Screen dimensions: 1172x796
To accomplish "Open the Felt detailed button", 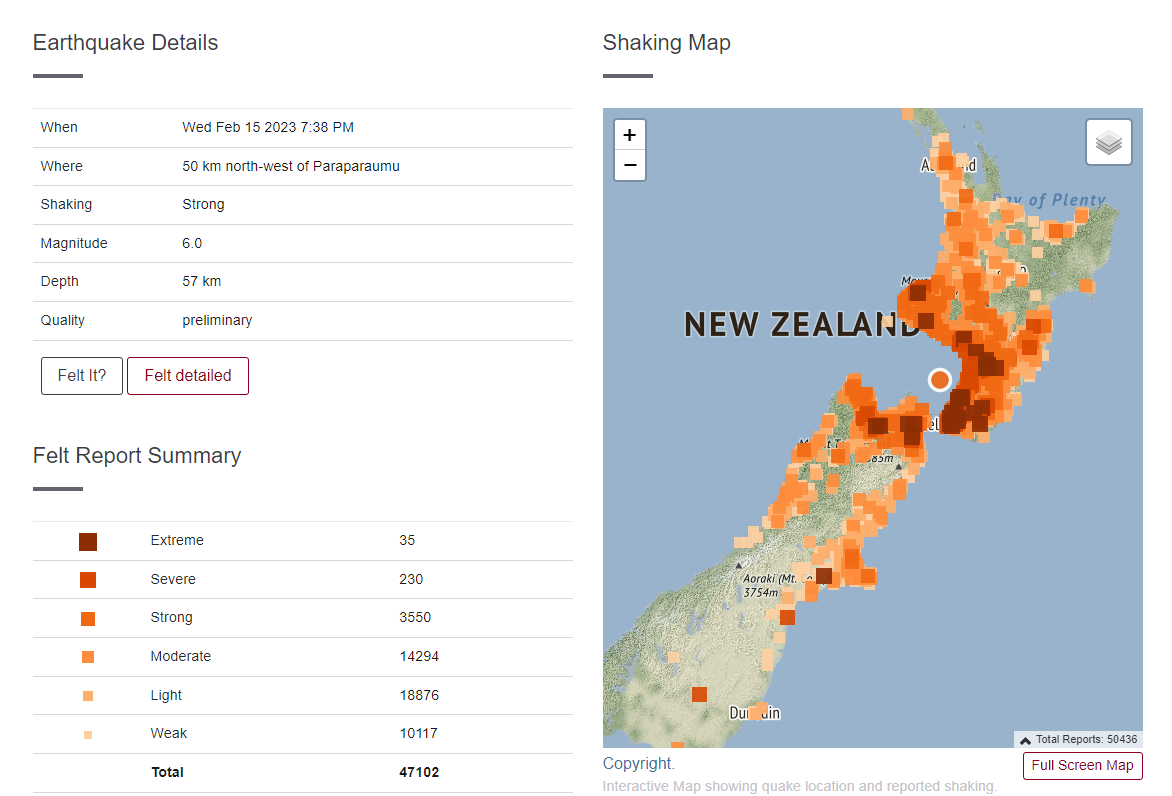I will [188, 375].
